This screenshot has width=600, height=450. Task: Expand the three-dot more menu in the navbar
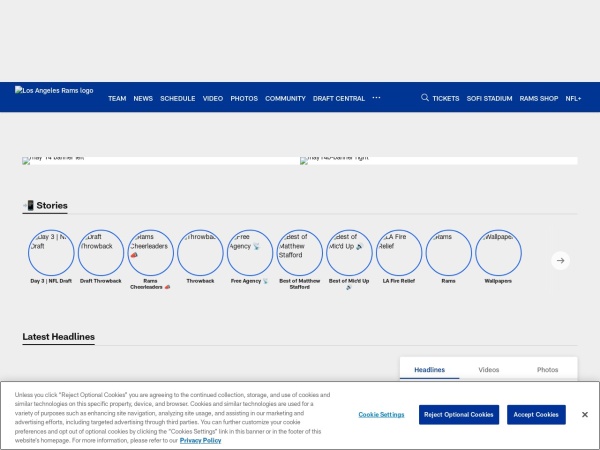pyautogui.click(x=376, y=98)
